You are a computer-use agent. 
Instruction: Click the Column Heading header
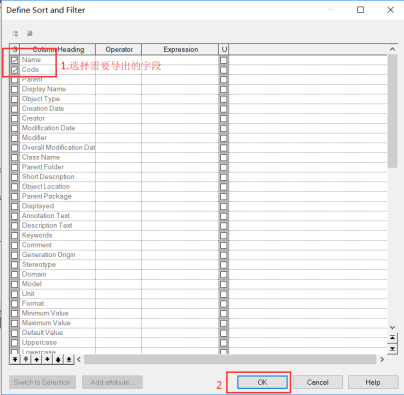click(58, 49)
